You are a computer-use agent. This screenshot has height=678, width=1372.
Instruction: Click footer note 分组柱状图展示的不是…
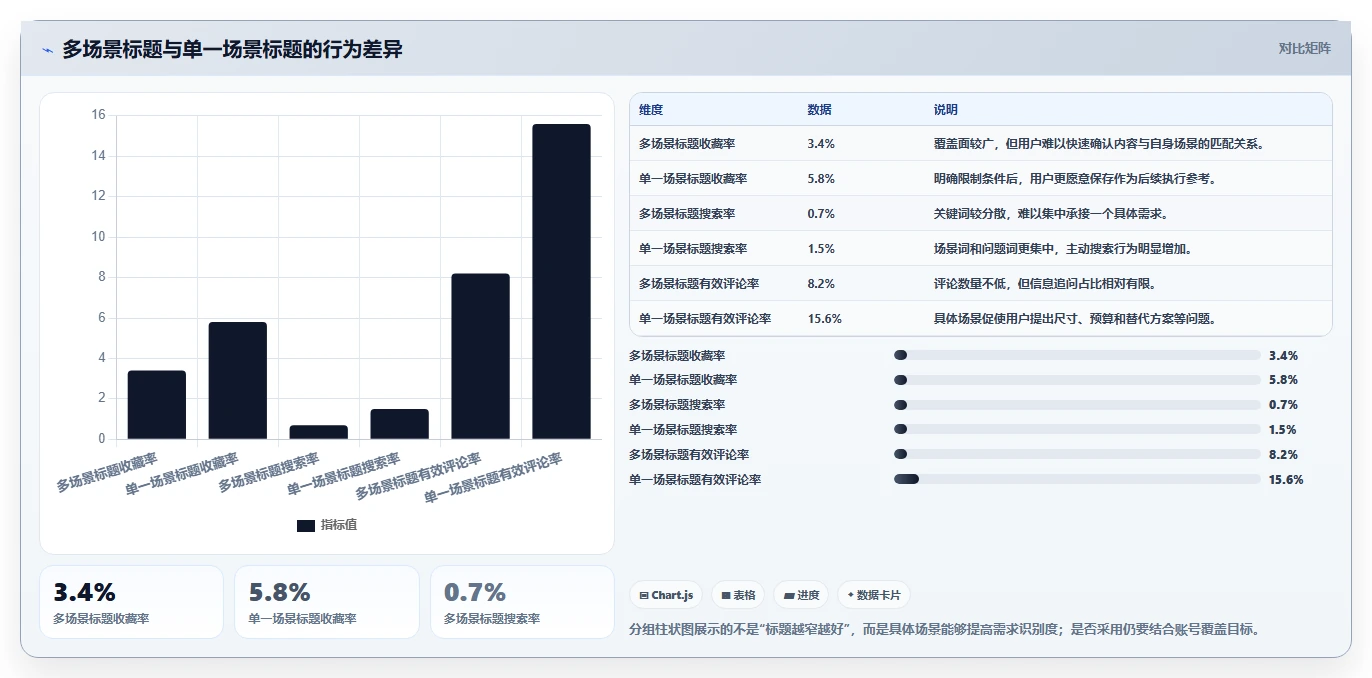[944, 630]
